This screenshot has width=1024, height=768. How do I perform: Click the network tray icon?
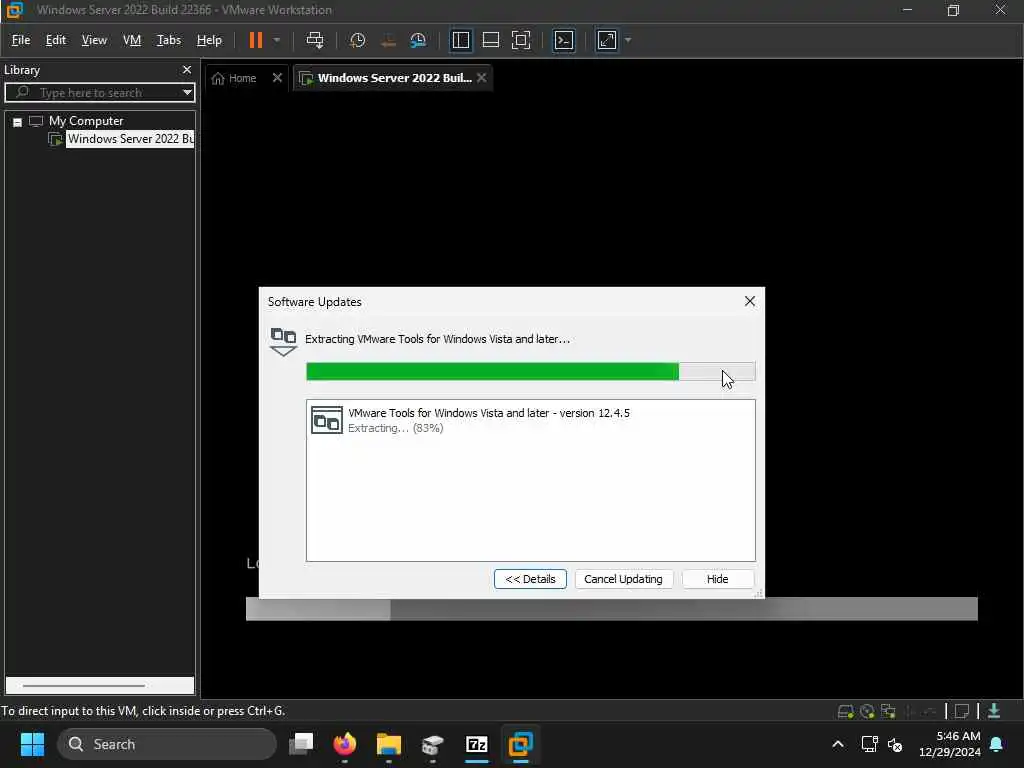pos(869,744)
